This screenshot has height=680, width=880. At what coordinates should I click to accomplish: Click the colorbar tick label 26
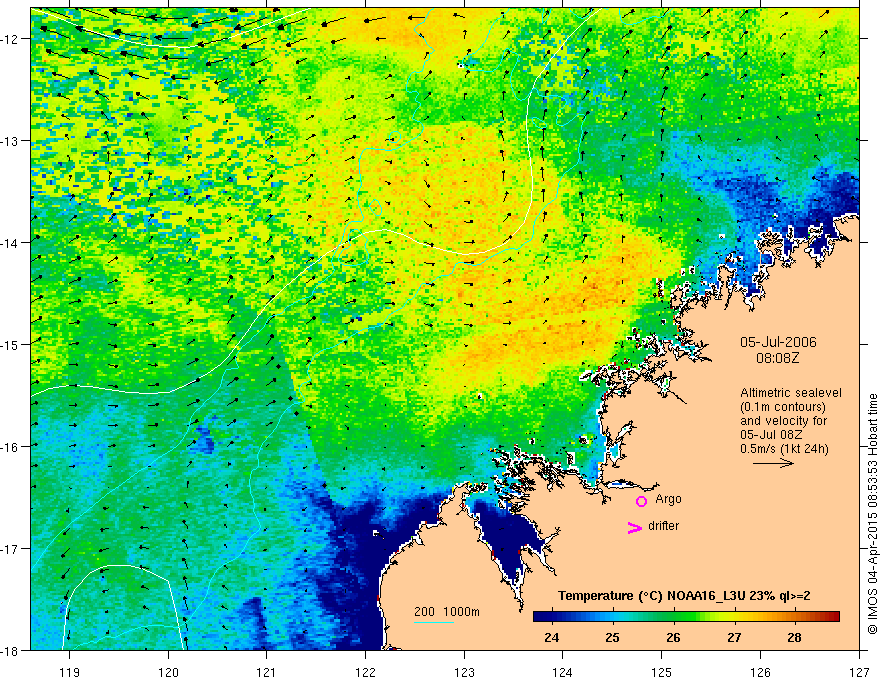[x=673, y=637]
